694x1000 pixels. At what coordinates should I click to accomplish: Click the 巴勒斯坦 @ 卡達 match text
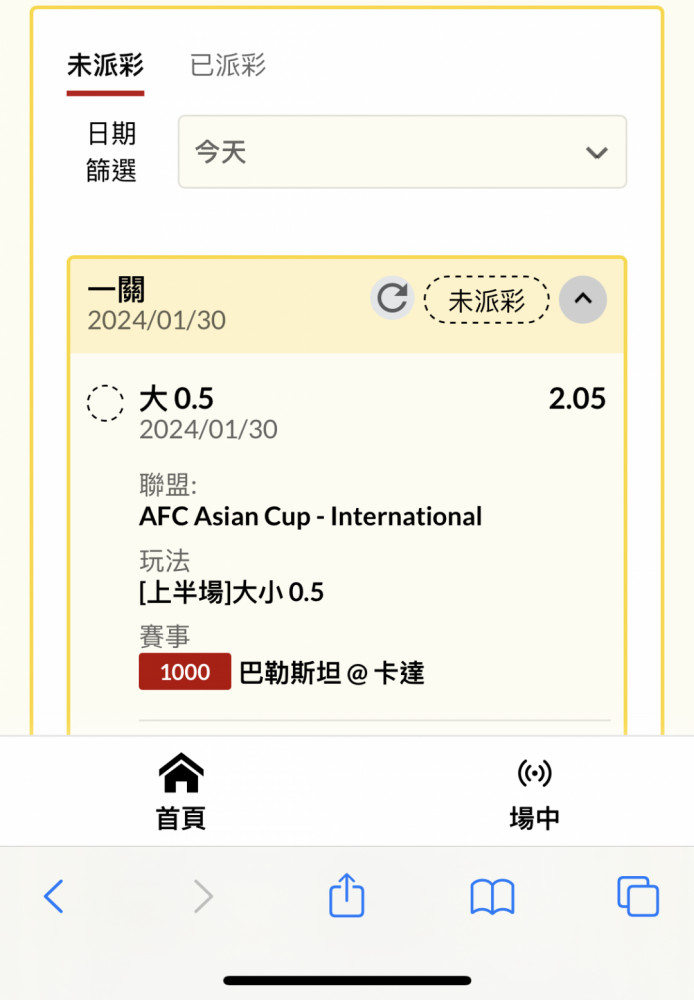click(332, 673)
